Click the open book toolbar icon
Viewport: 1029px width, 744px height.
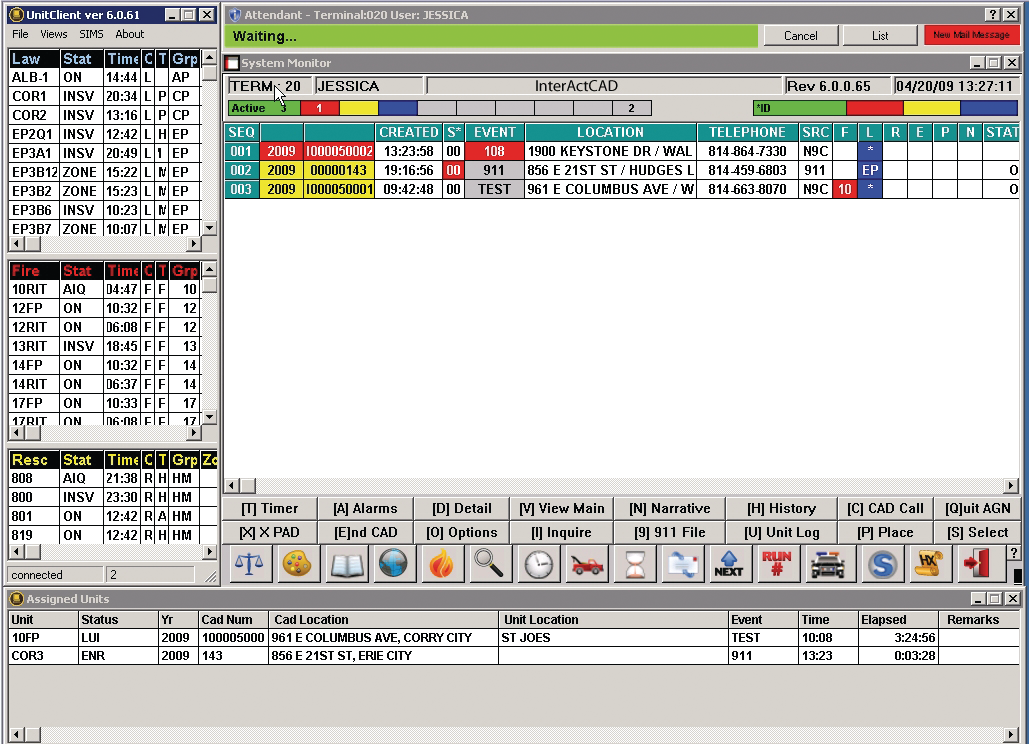pos(344,564)
